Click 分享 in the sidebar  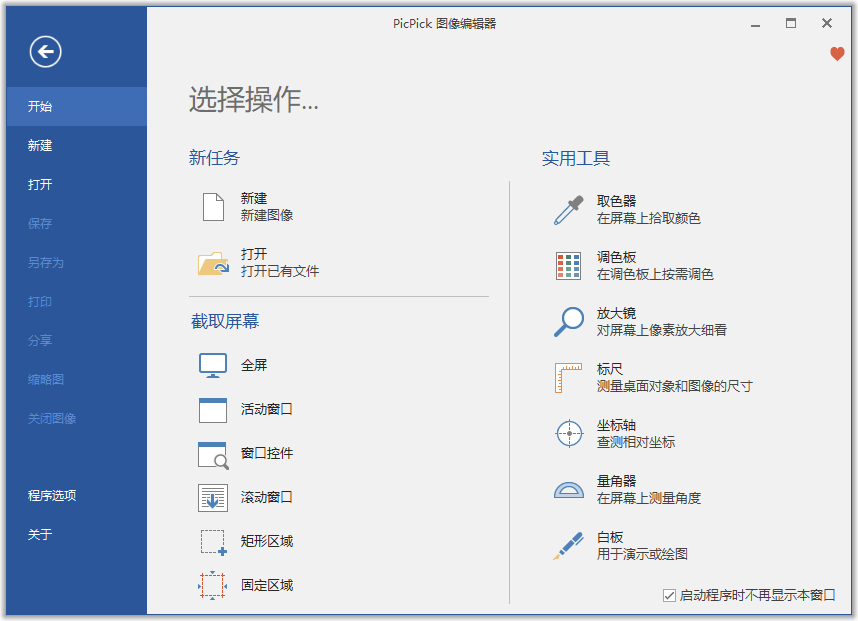click(77, 340)
